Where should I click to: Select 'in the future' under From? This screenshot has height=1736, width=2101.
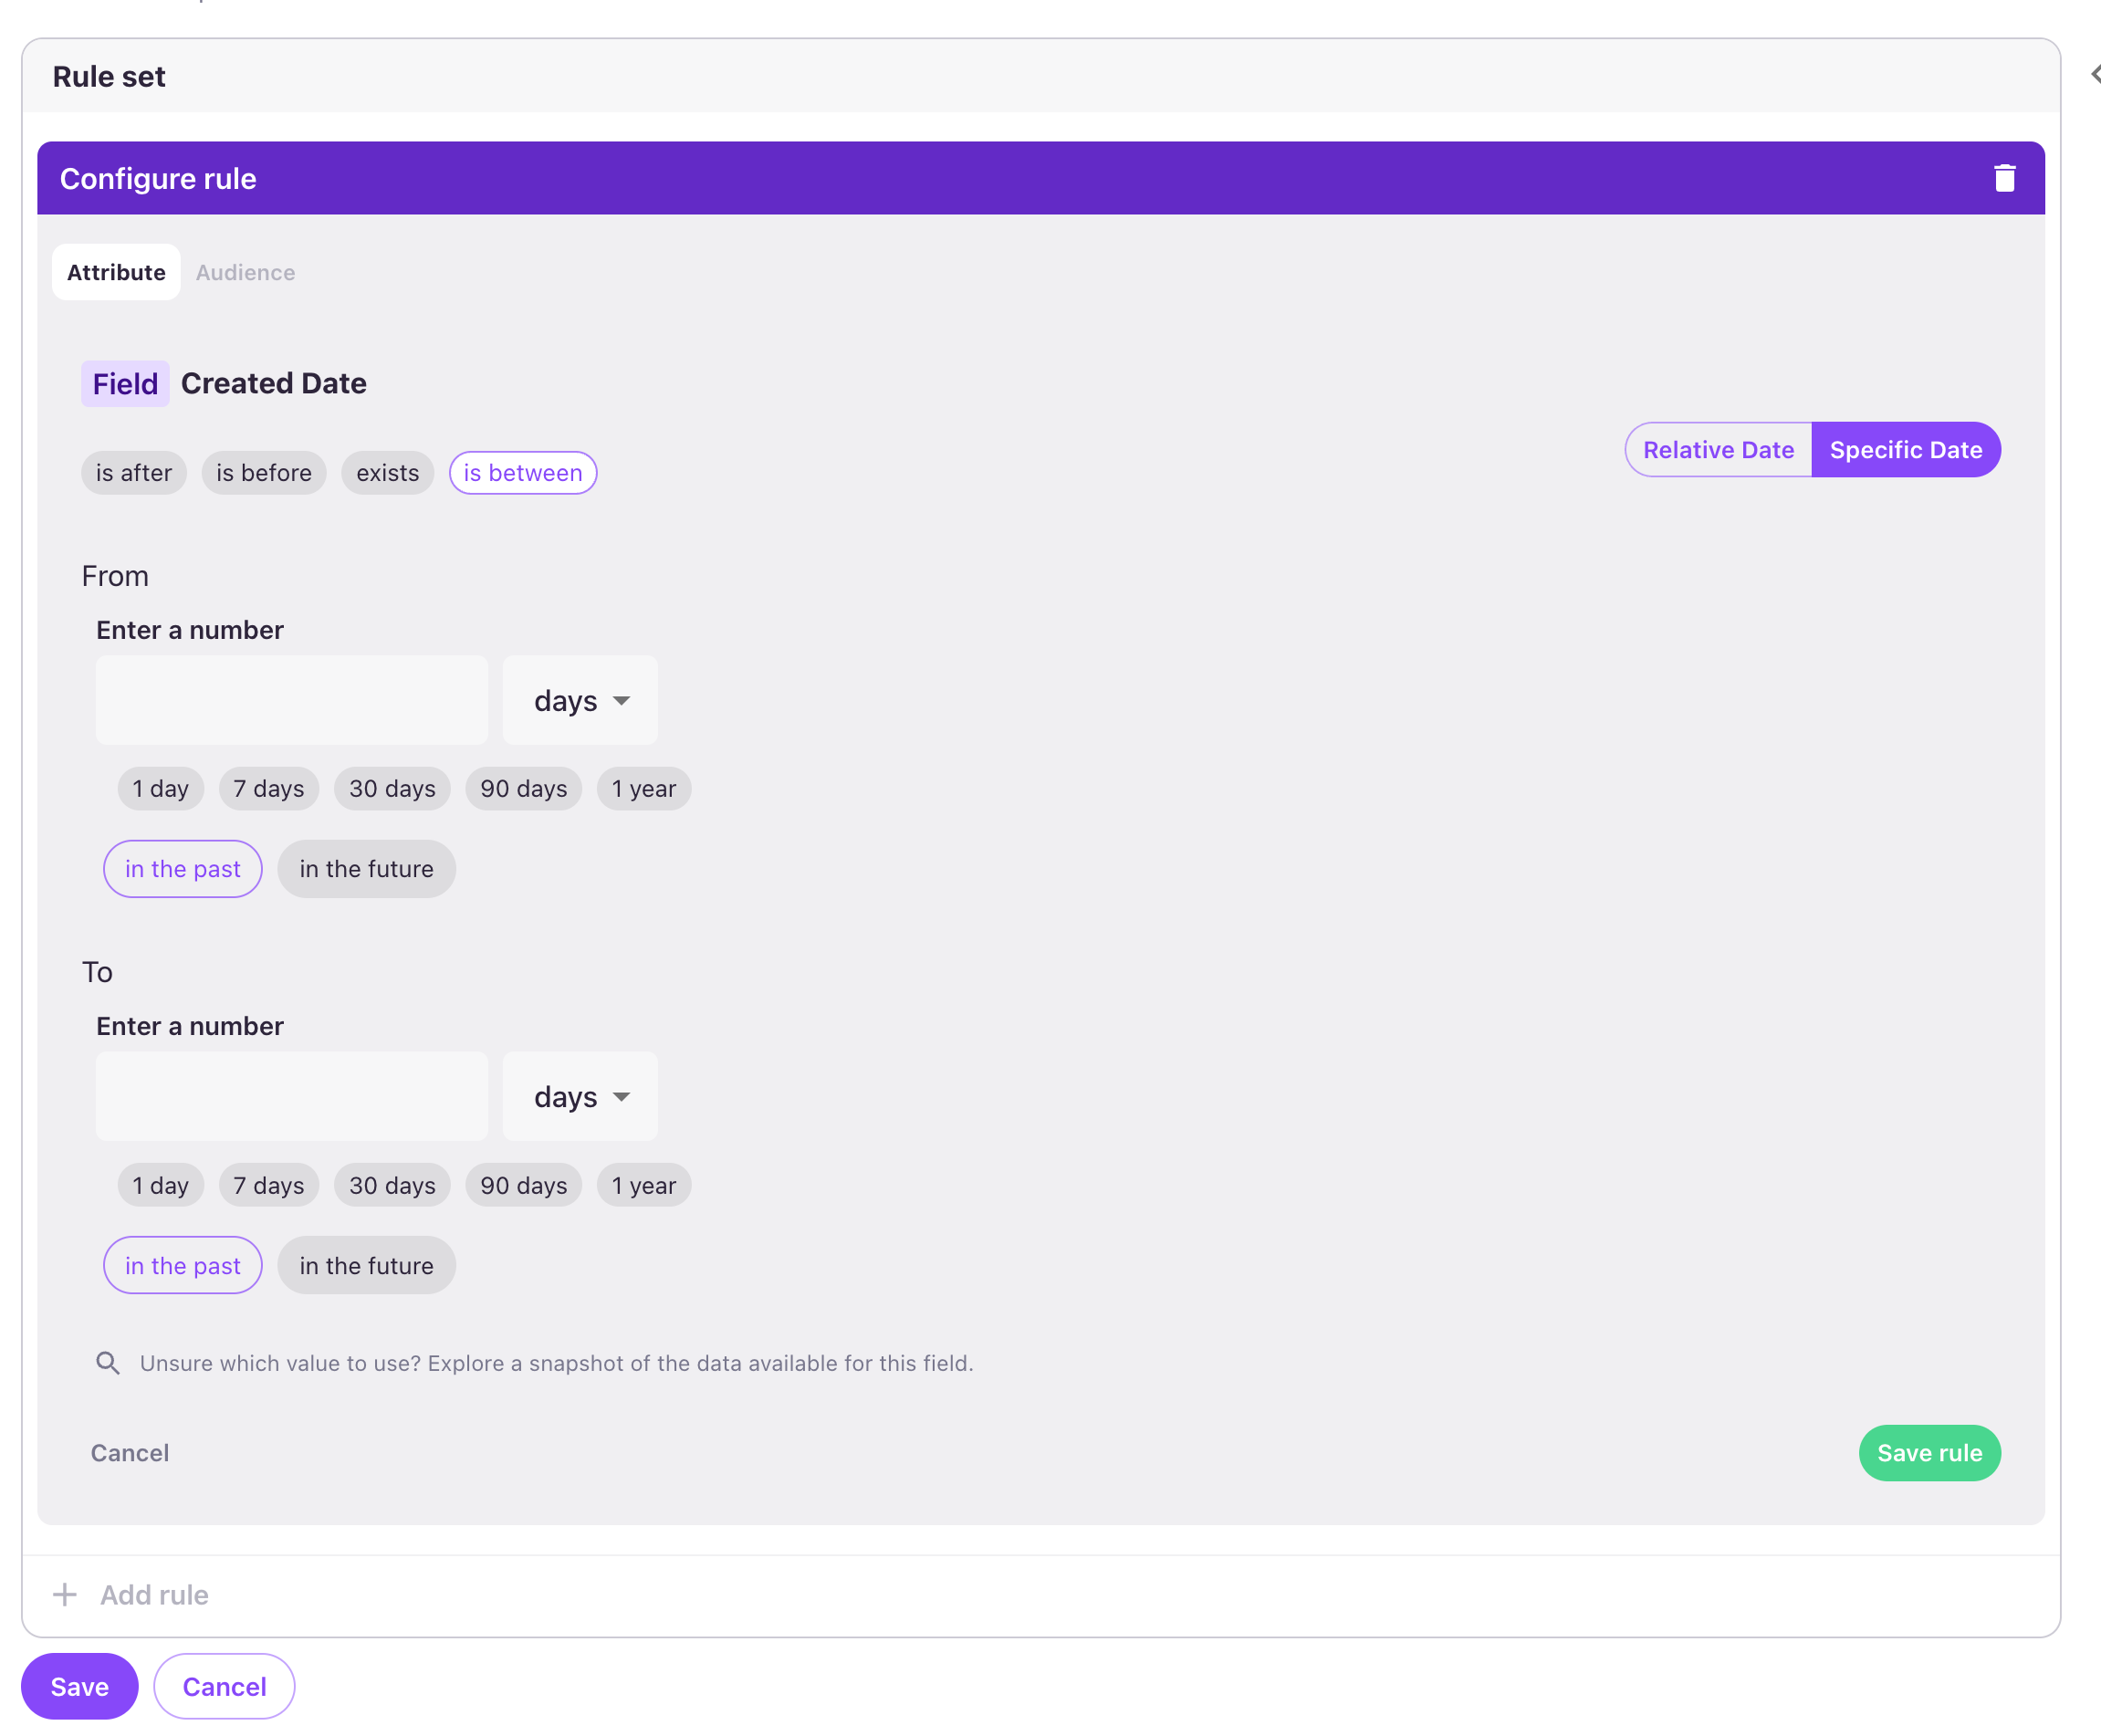tap(366, 869)
